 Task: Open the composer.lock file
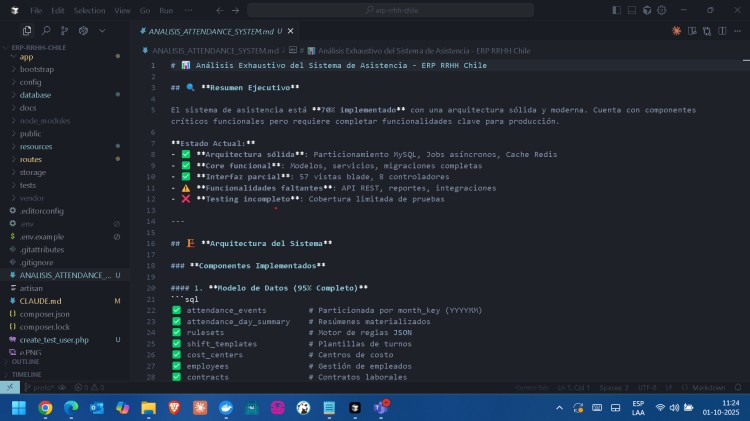pos(44,327)
